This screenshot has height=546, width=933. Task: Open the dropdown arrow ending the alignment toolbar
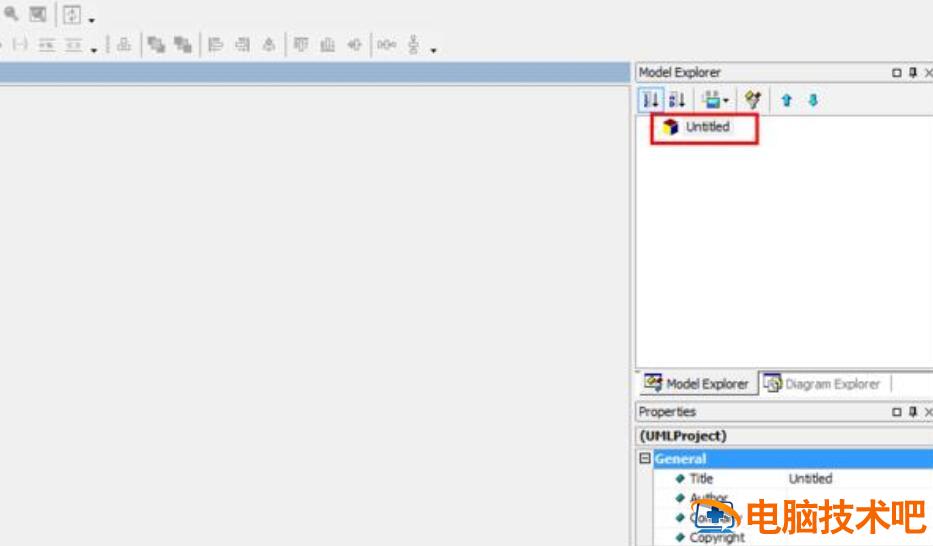click(434, 51)
